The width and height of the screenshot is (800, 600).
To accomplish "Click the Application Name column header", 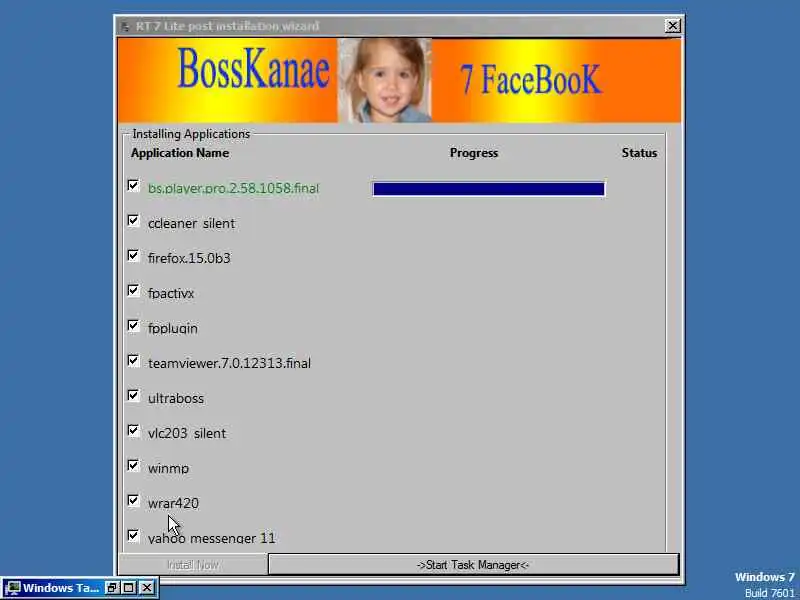I will (x=180, y=153).
